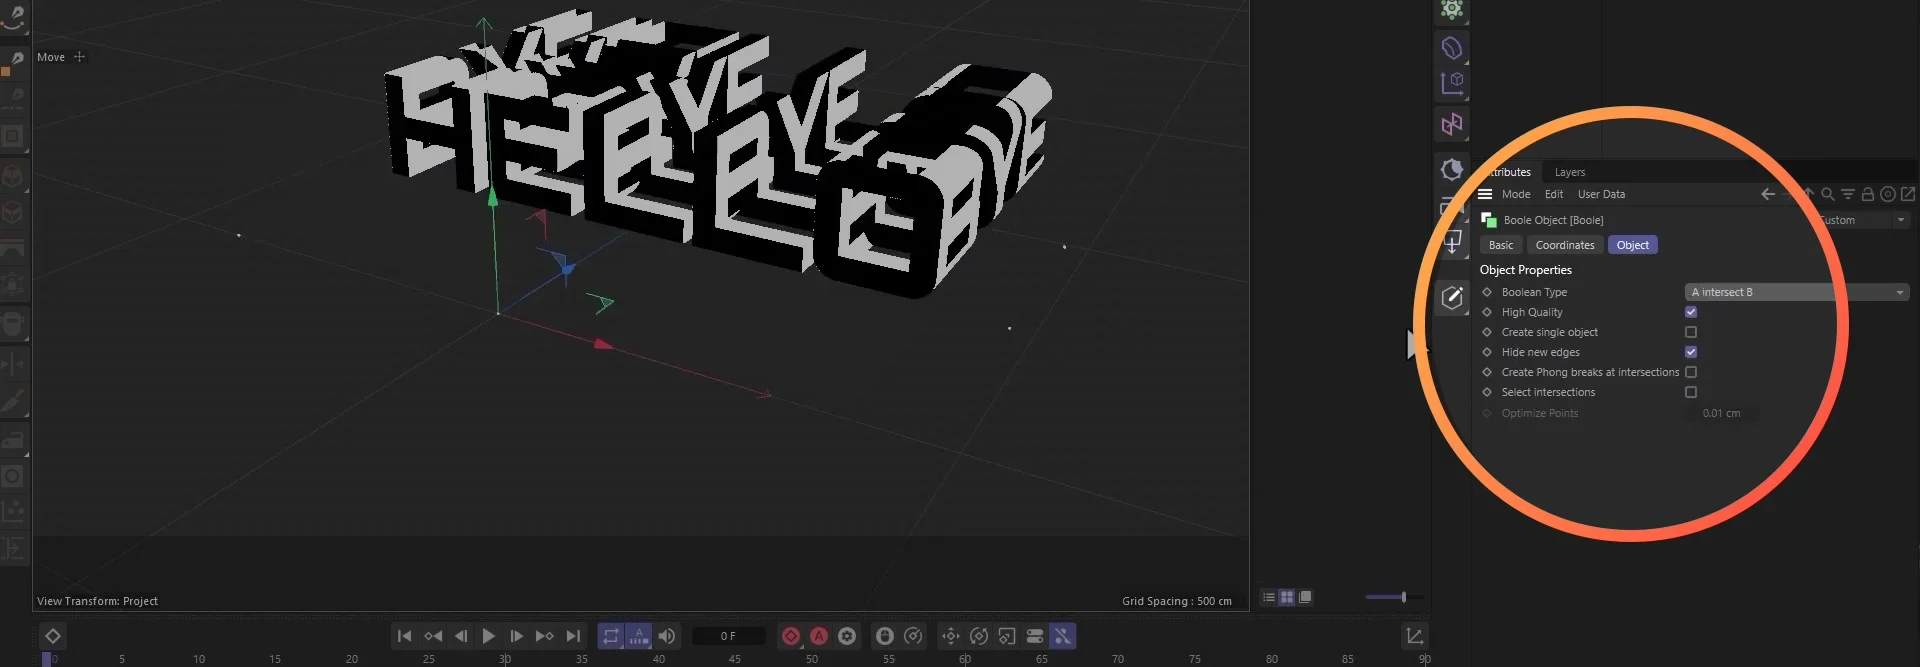Toggle keyframe diamond next to Boolean Type

1487,292
